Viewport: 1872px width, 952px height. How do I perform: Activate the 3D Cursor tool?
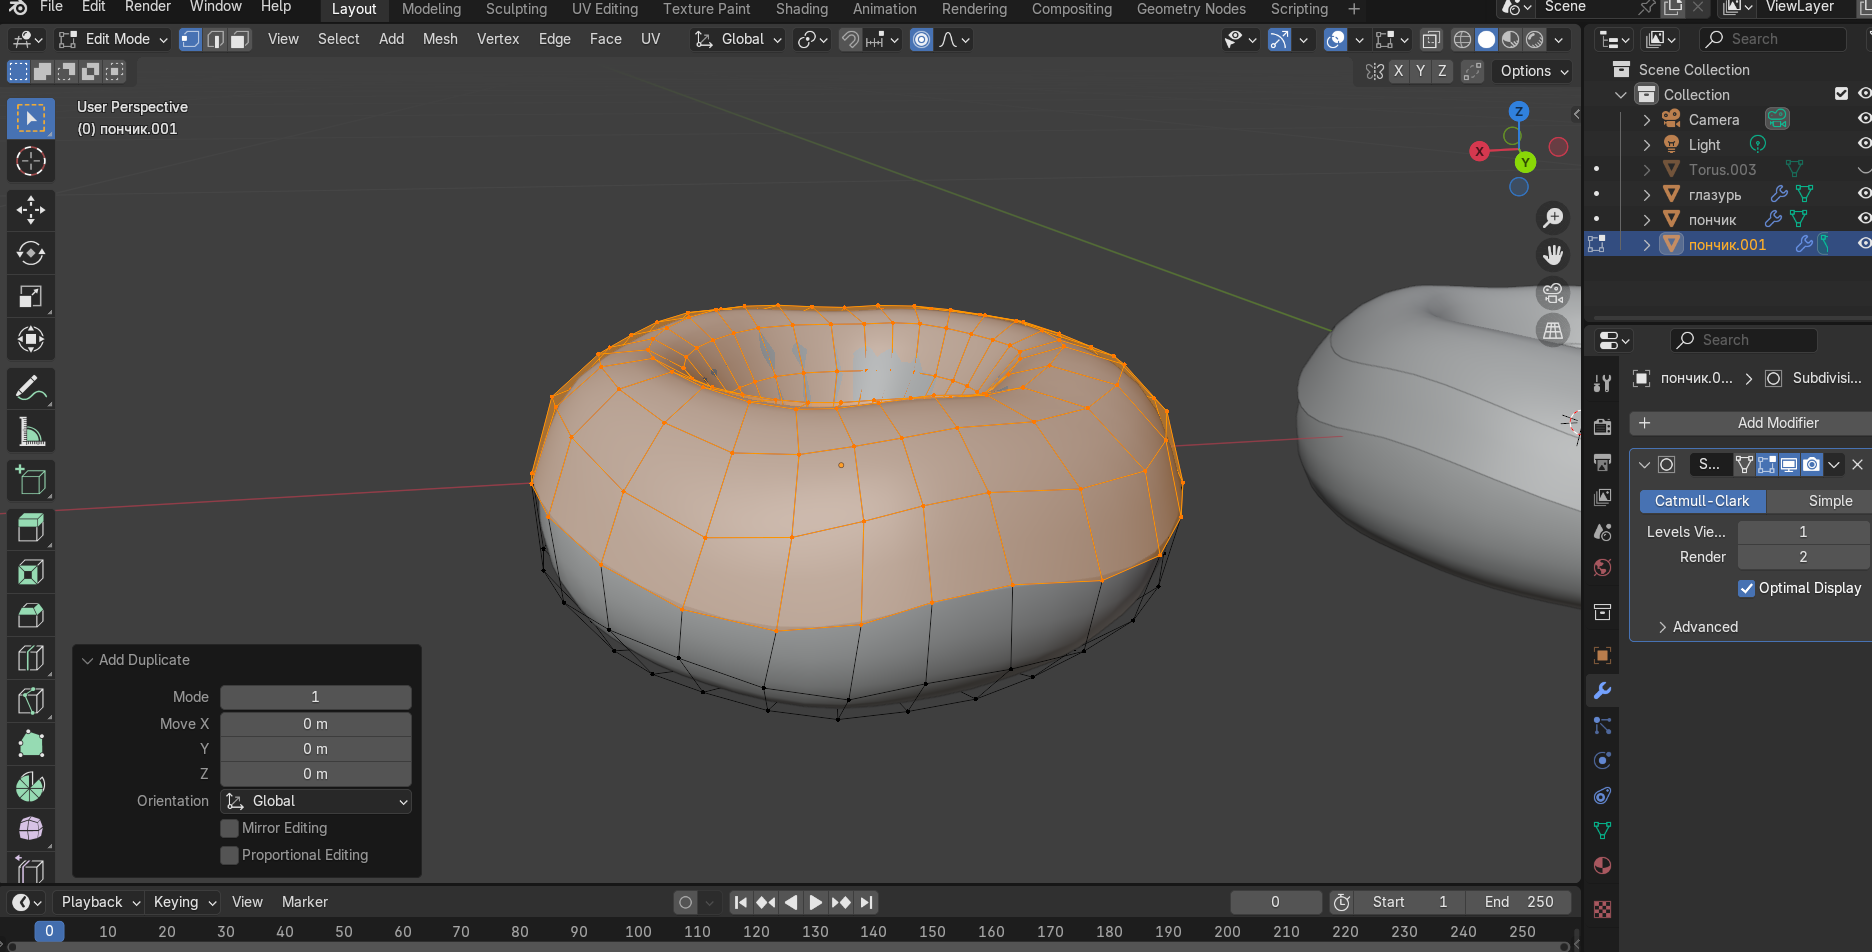click(x=31, y=161)
